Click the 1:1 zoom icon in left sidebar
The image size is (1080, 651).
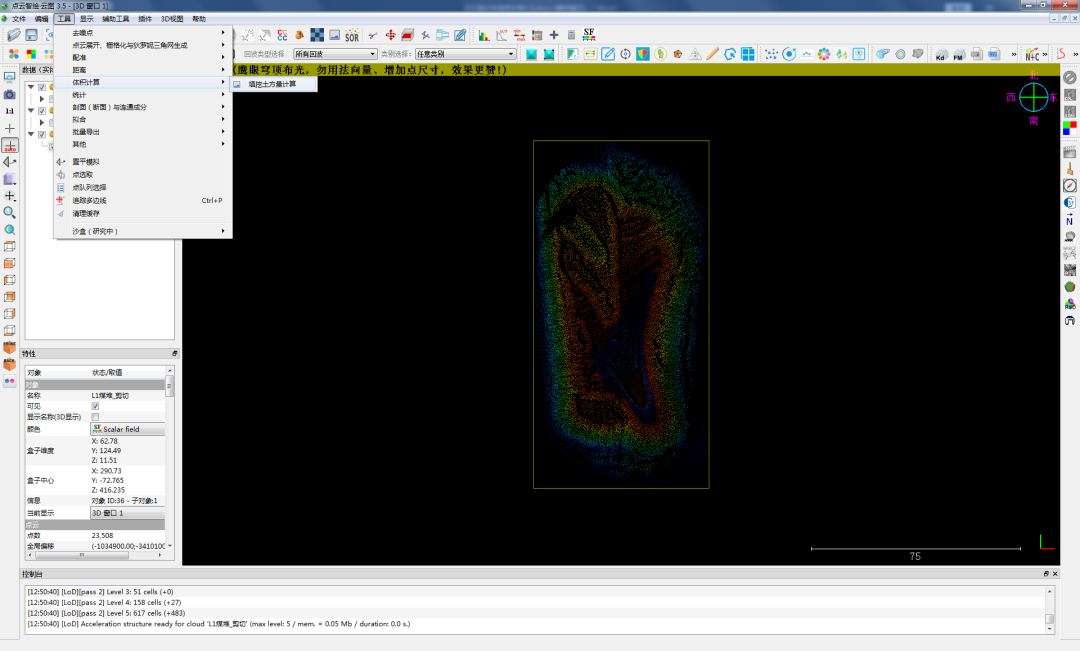[x=10, y=111]
